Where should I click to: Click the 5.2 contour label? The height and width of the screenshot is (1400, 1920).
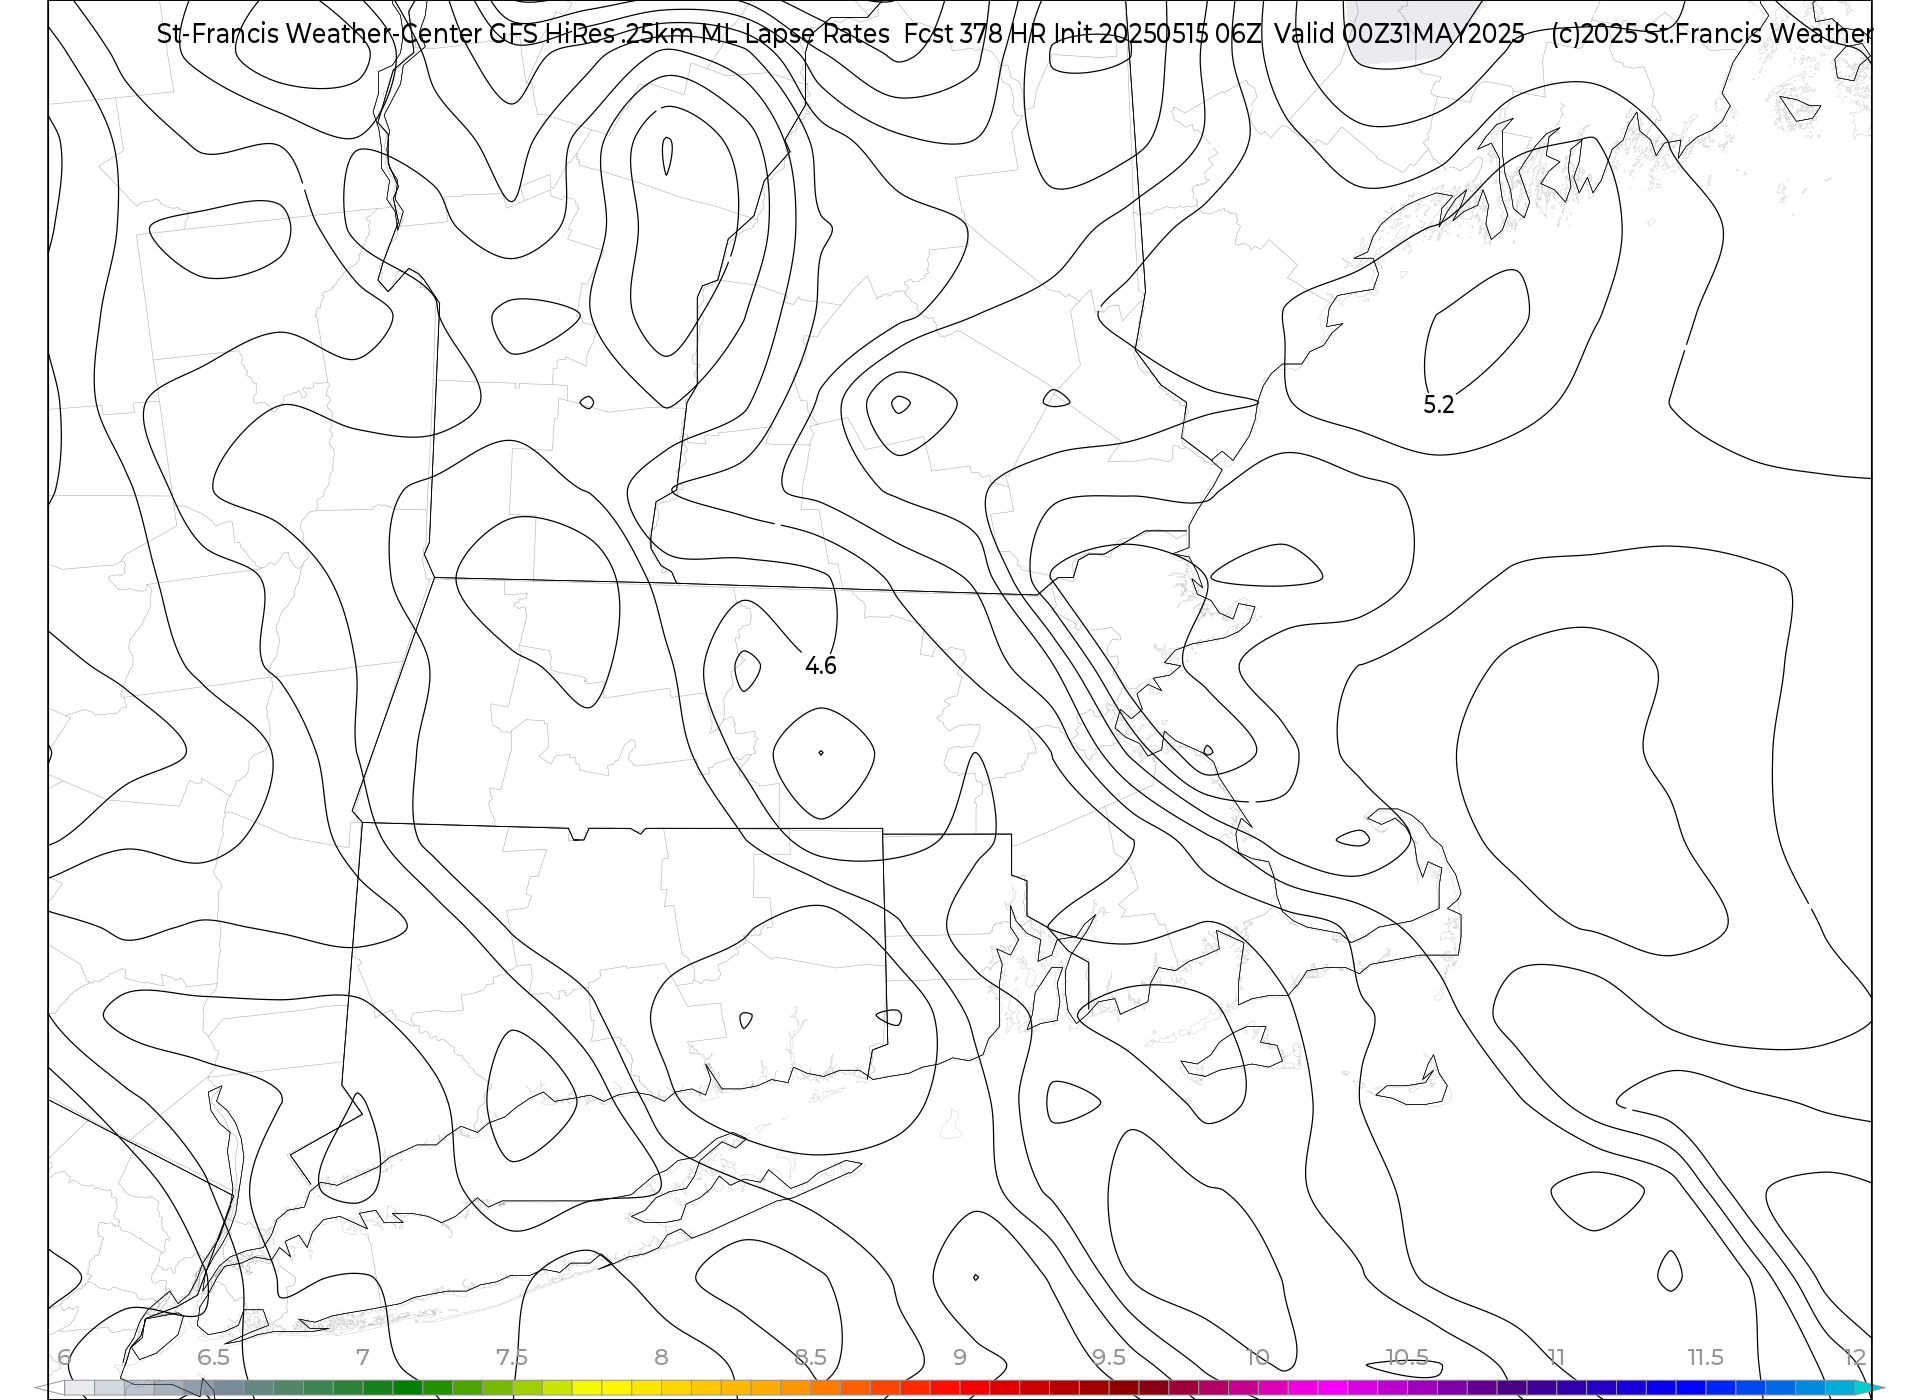[1438, 405]
